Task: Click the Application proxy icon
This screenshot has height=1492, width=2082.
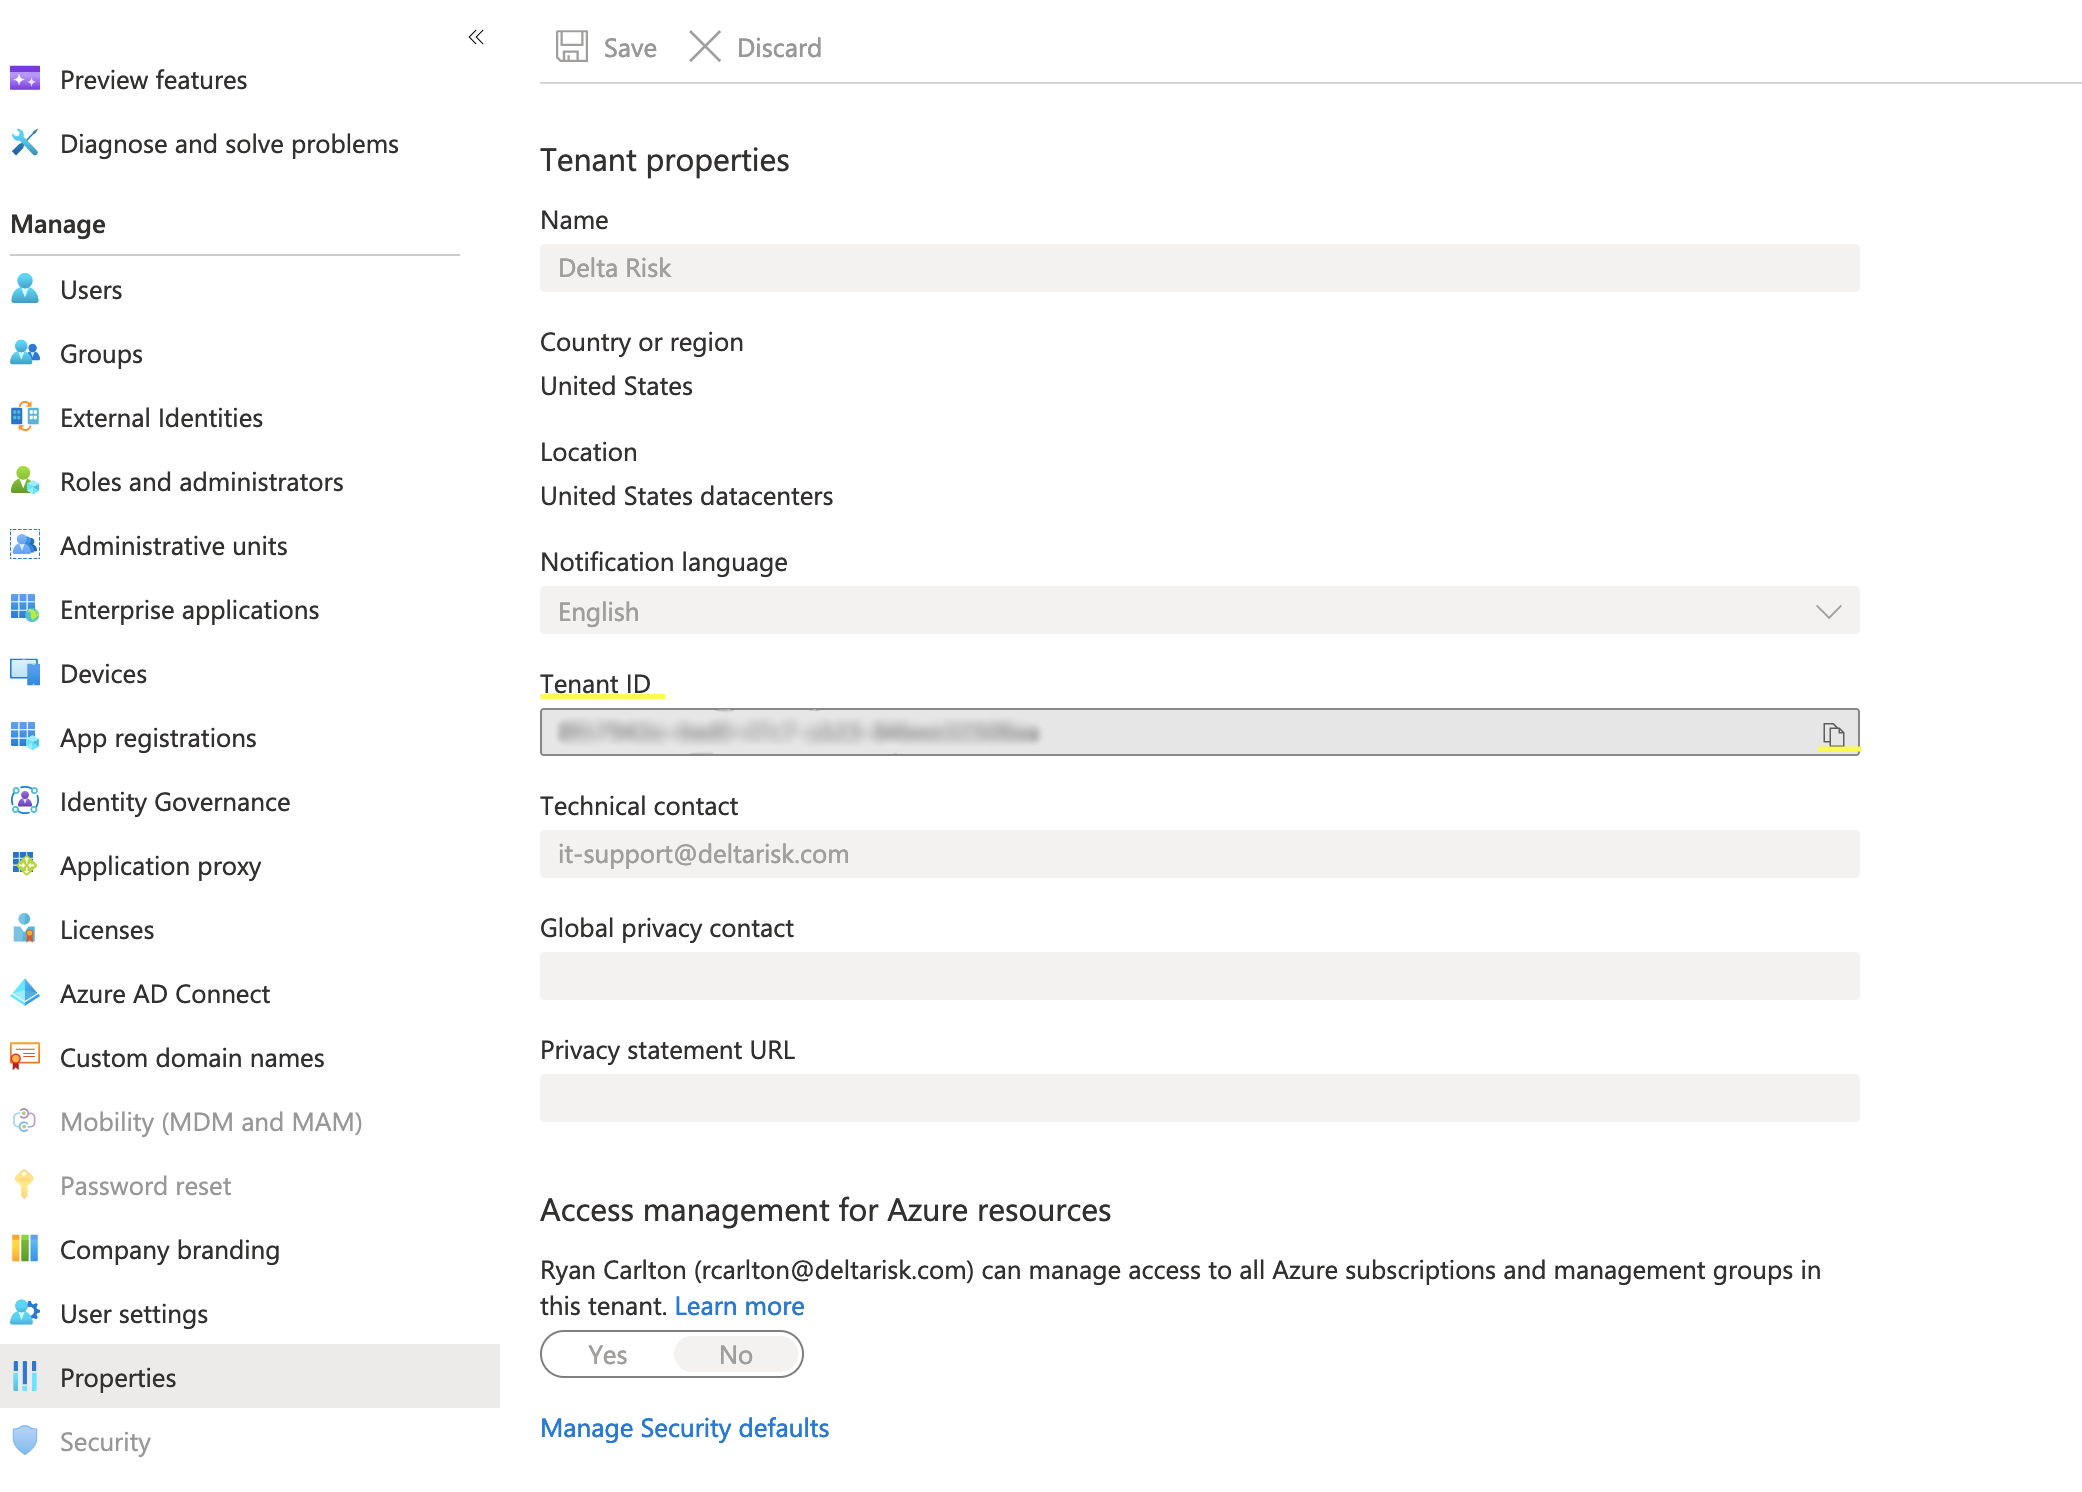Action: (x=25, y=865)
